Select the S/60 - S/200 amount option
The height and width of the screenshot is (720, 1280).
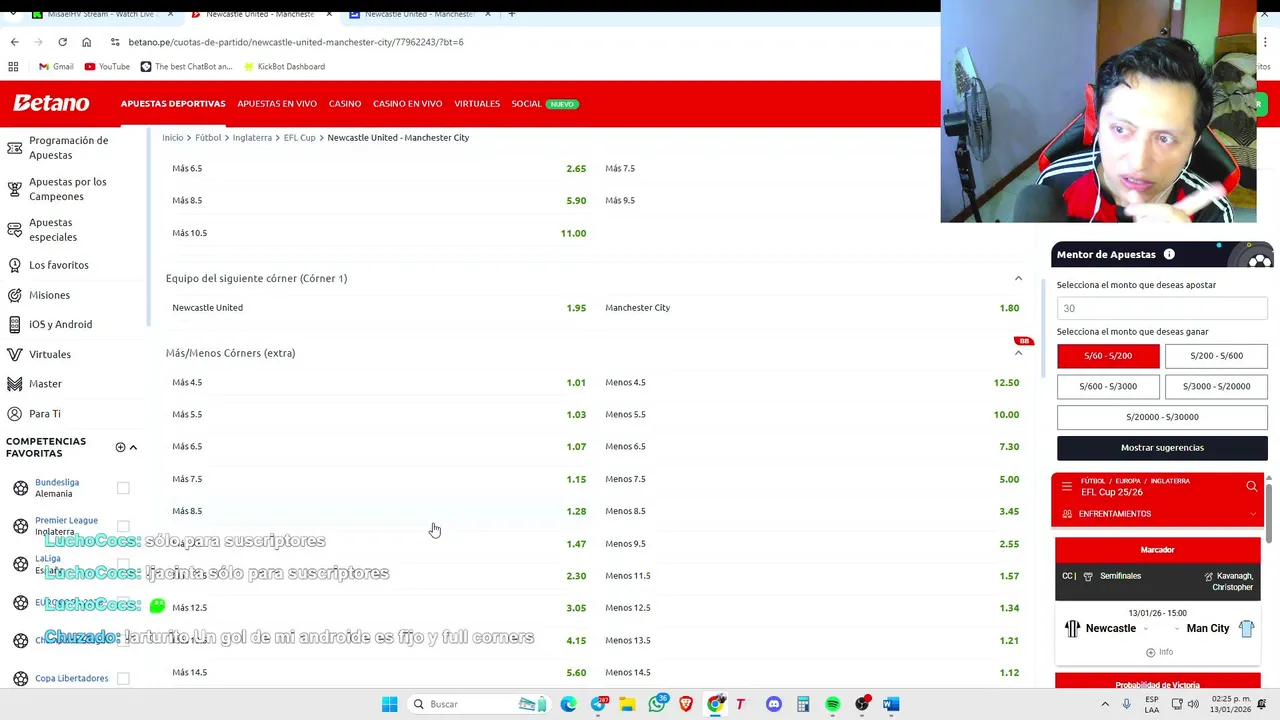click(1108, 356)
